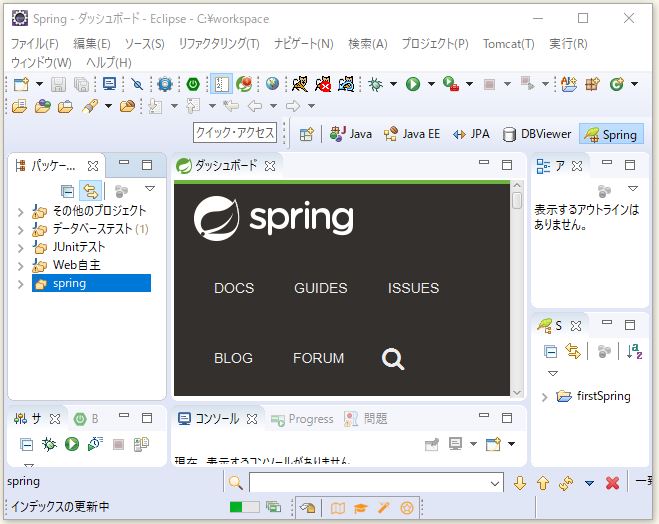Open the search combo box dropdown
Viewport: 659px width, 524px height.
pos(495,483)
